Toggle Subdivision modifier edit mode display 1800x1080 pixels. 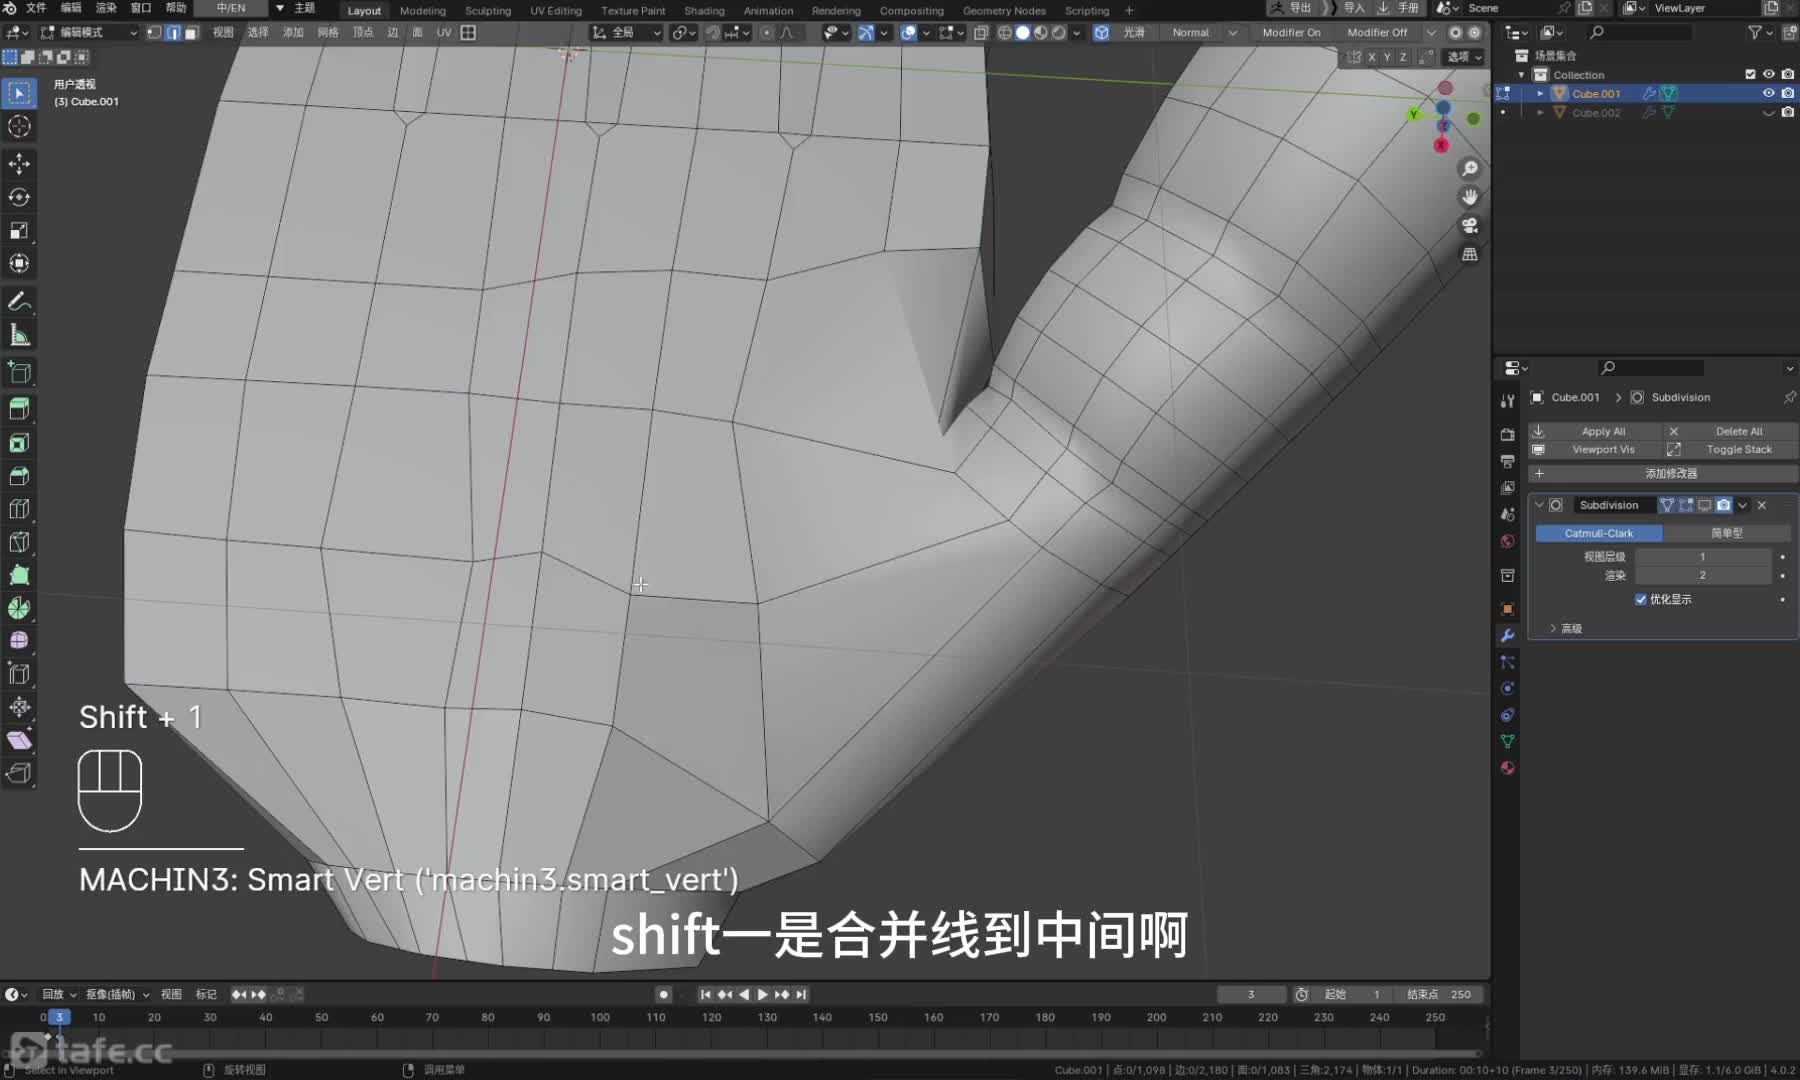[1686, 505]
